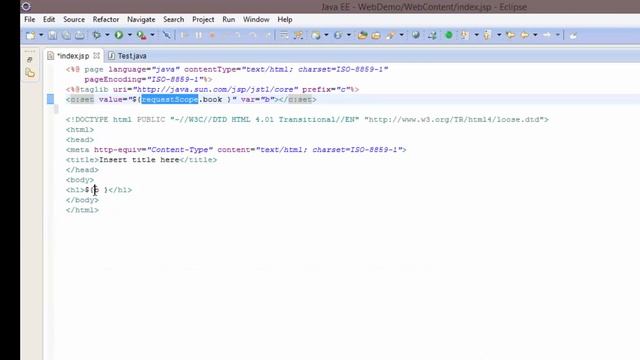
Task: Click the Terminate stop icon
Action: (x=212, y=36)
